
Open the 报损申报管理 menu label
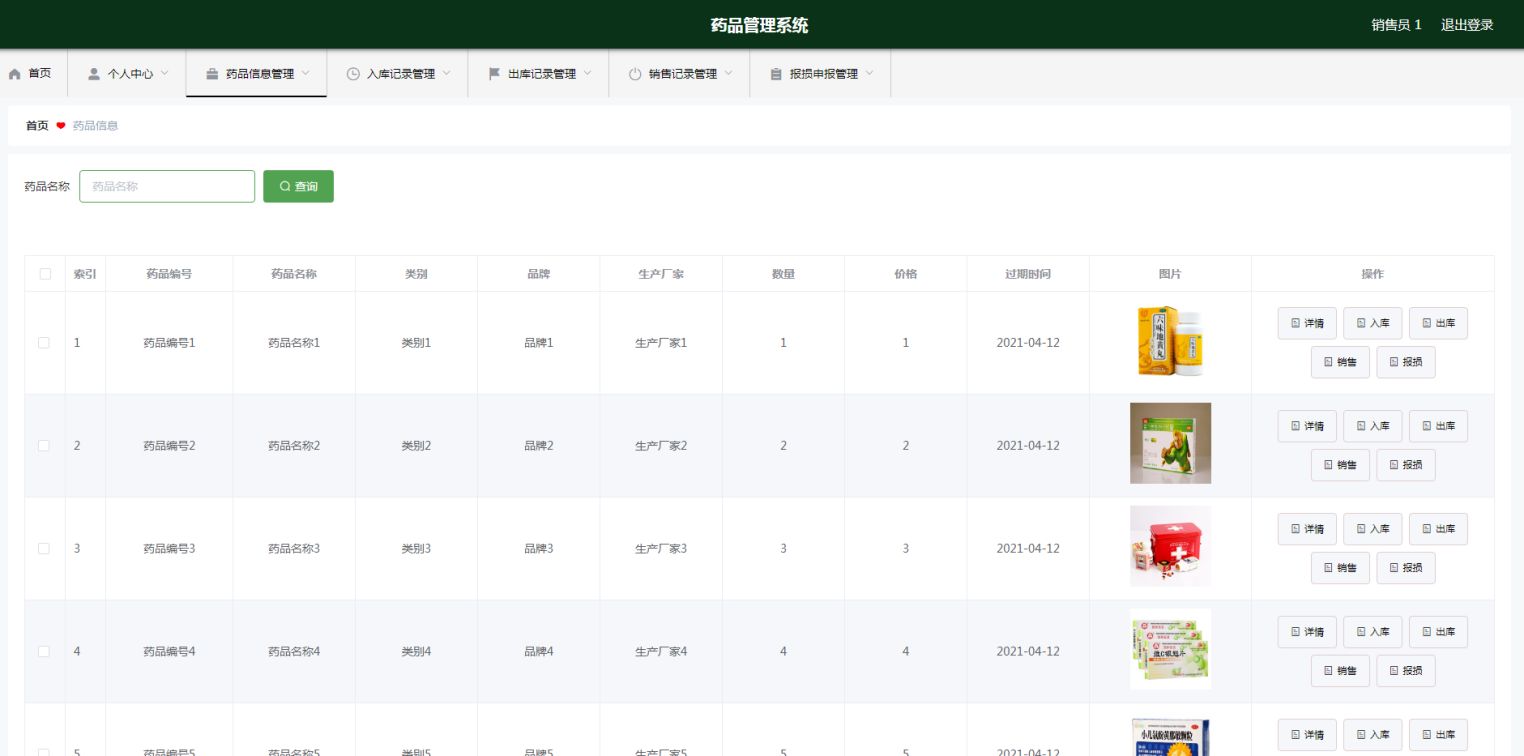(x=824, y=74)
